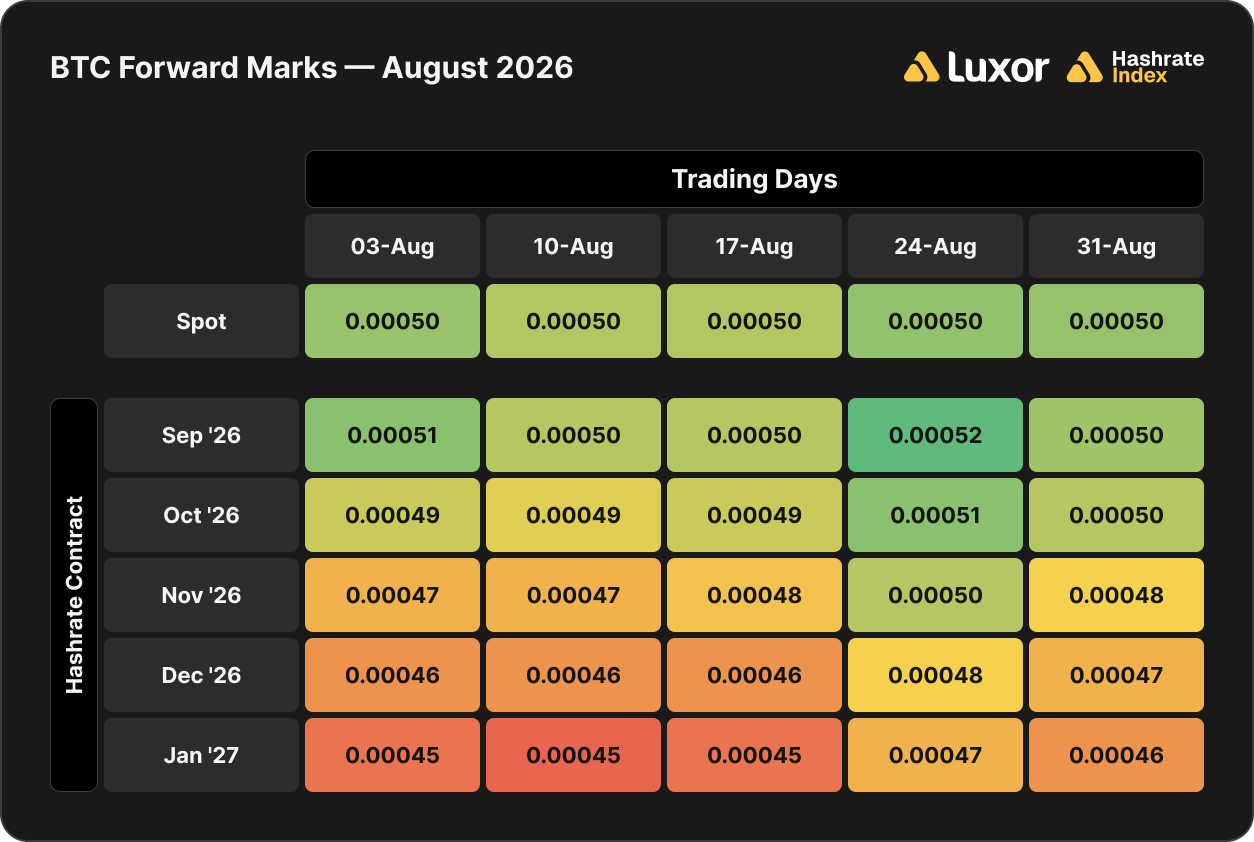Click Sep '26 value 0.00051 cell
This screenshot has width=1254, height=842.
(x=392, y=435)
